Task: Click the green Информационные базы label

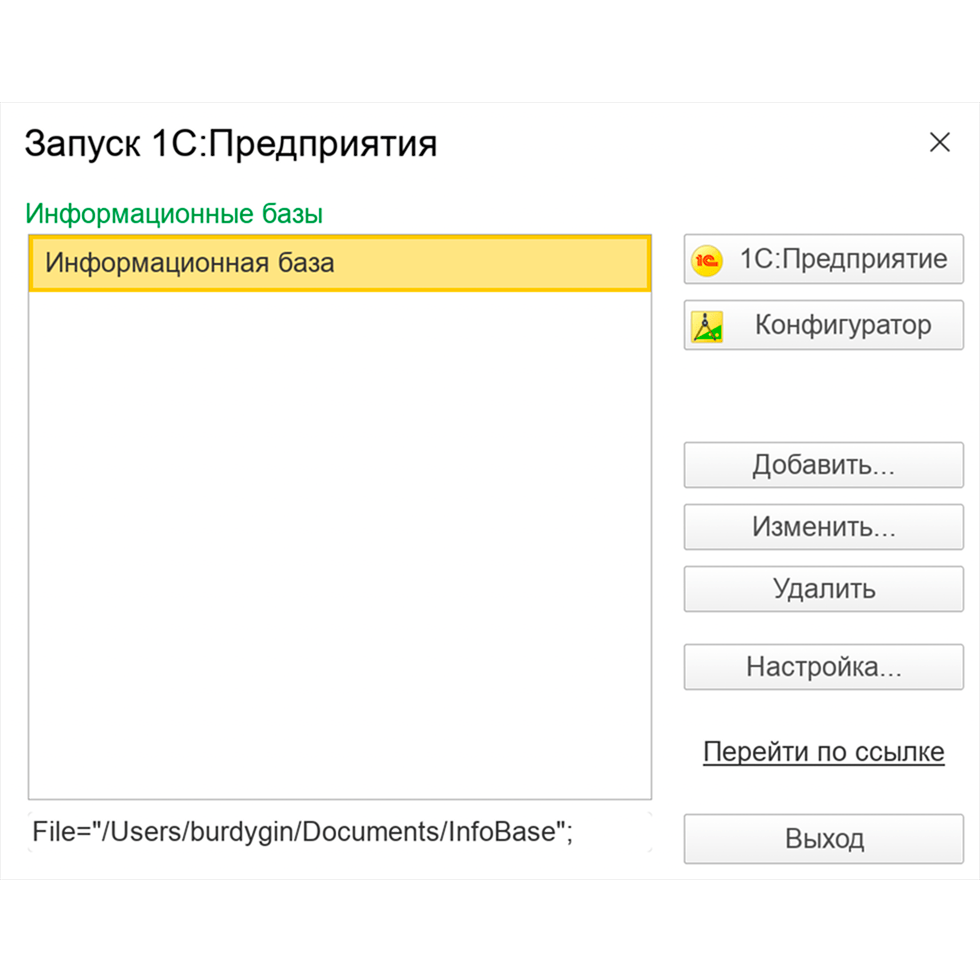Action: pyautogui.click(x=170, y=213)
